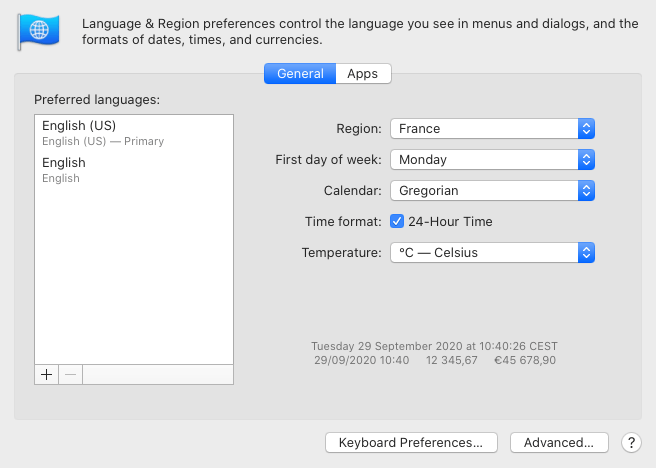Open the Calendar dropdown showing Gregorian
Image resolution: width=656 pixels, height=468 pixels.
point(492,190)
